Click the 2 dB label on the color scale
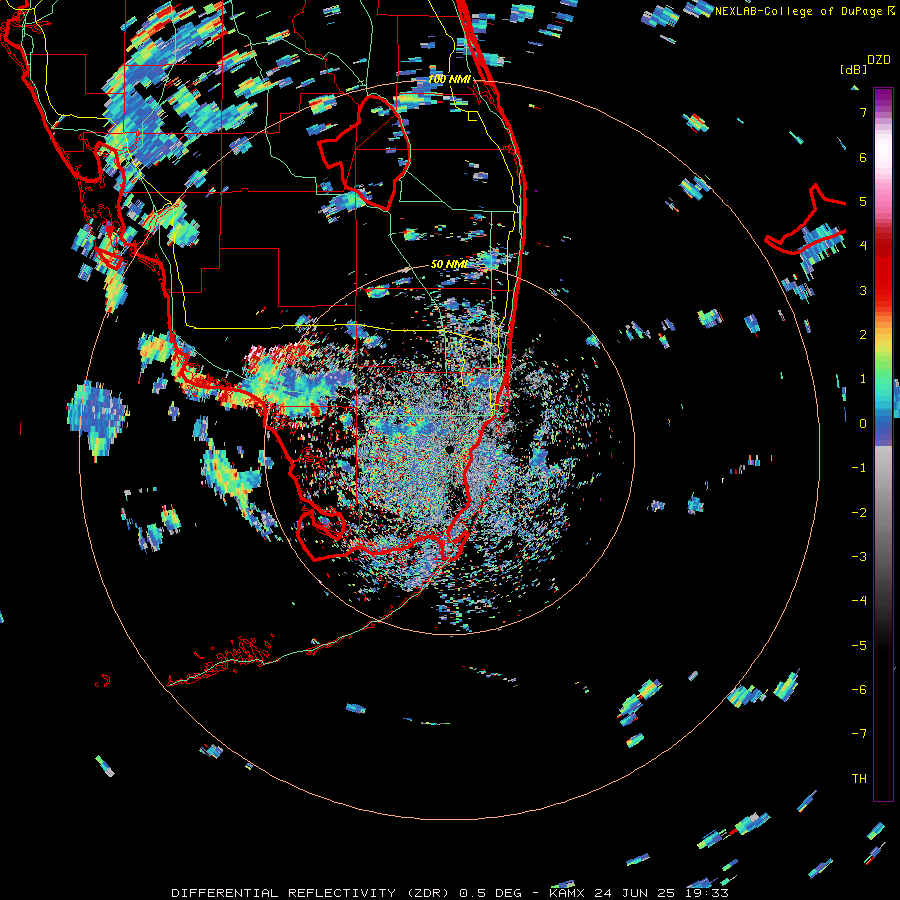 [863, 334]
